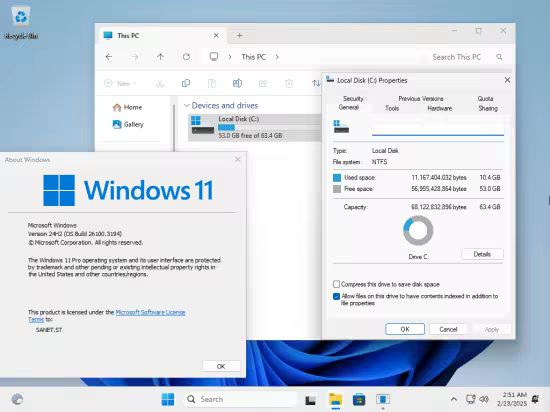Viewport: 550px width, 412px height.
Task: Refresh the This PC view
Action: click(x=186, y=57)
